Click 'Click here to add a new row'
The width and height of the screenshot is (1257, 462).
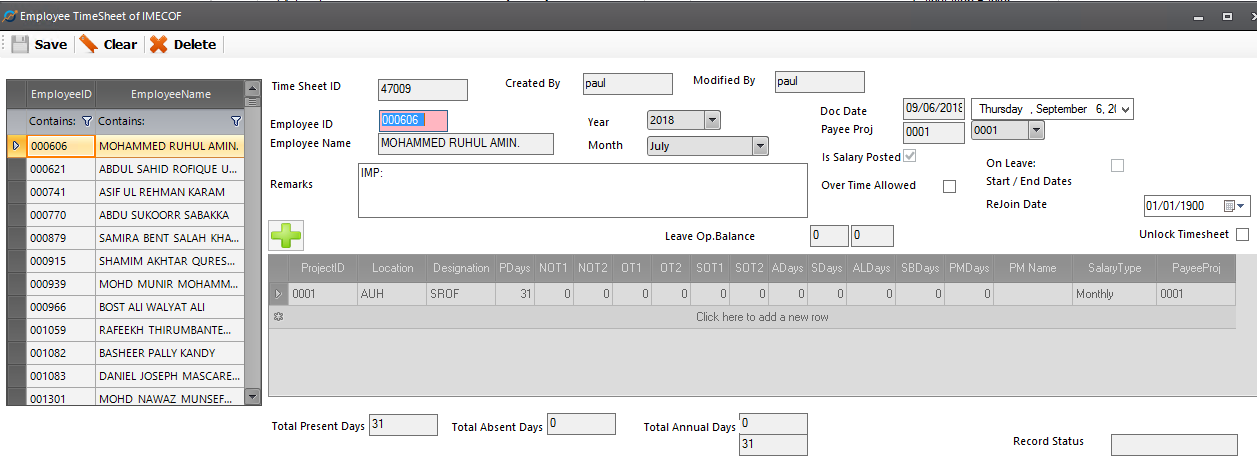coord(762,317)
